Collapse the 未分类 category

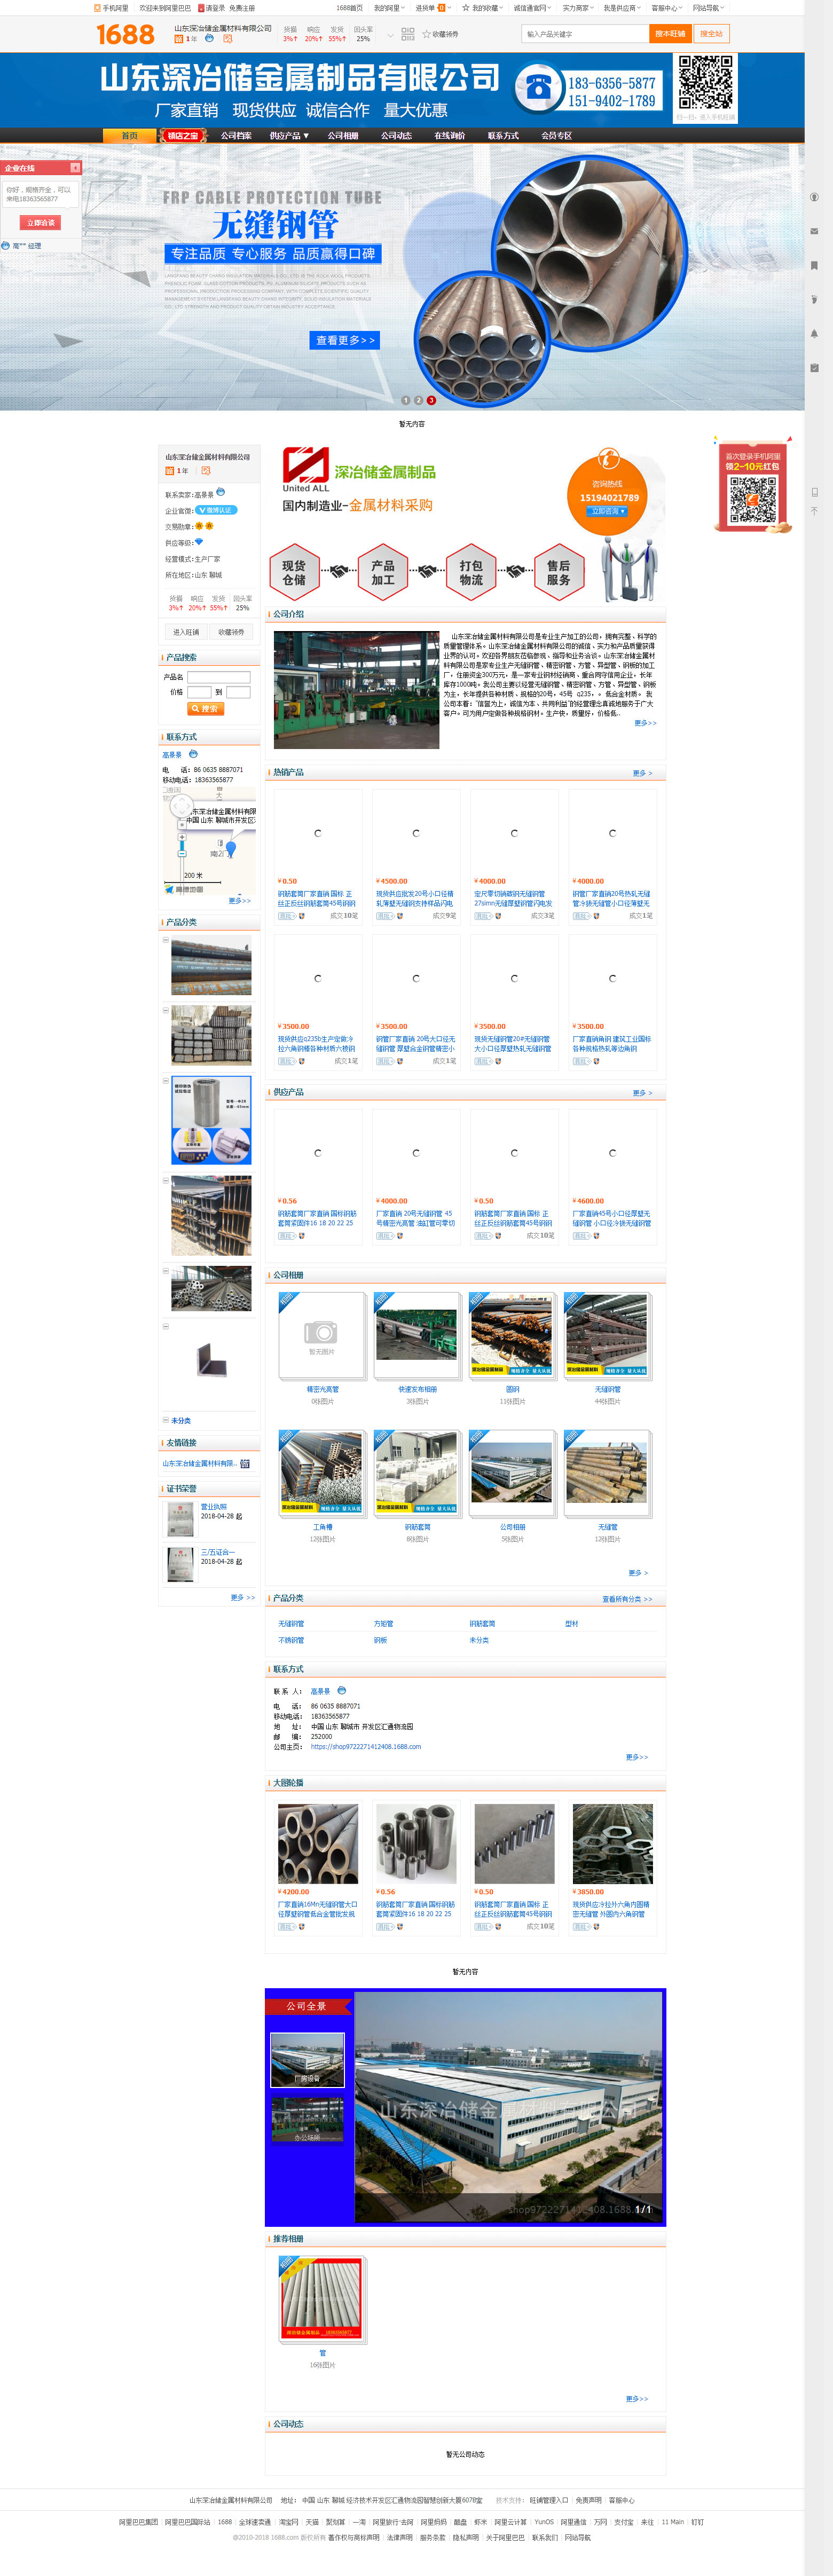[x=166, y=1420]
